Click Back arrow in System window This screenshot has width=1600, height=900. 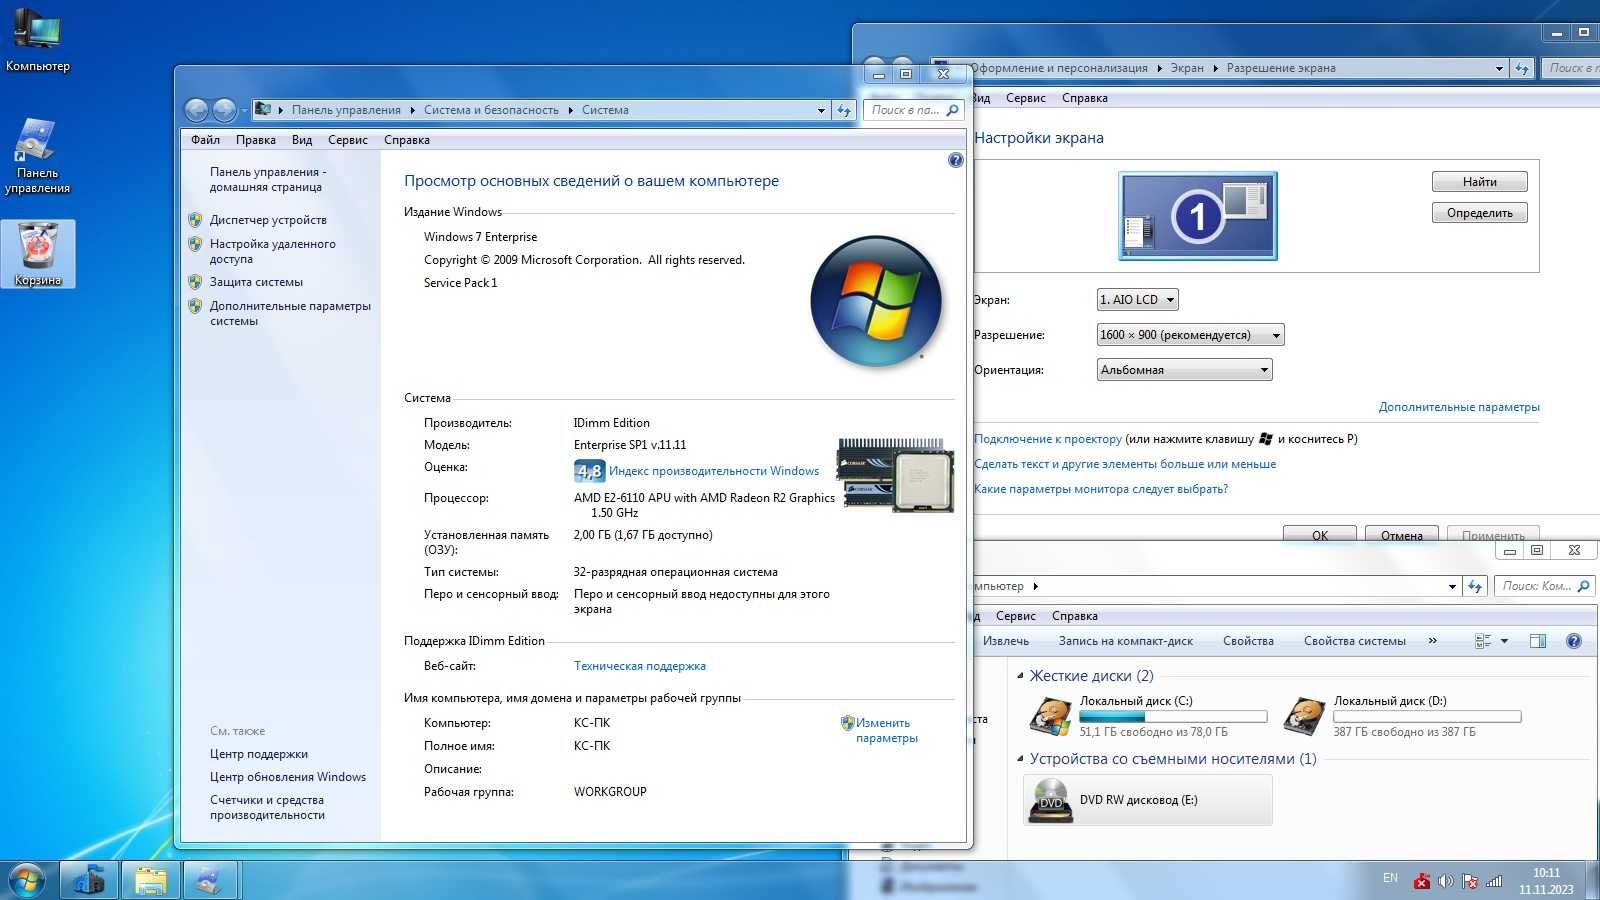(197, 110)
